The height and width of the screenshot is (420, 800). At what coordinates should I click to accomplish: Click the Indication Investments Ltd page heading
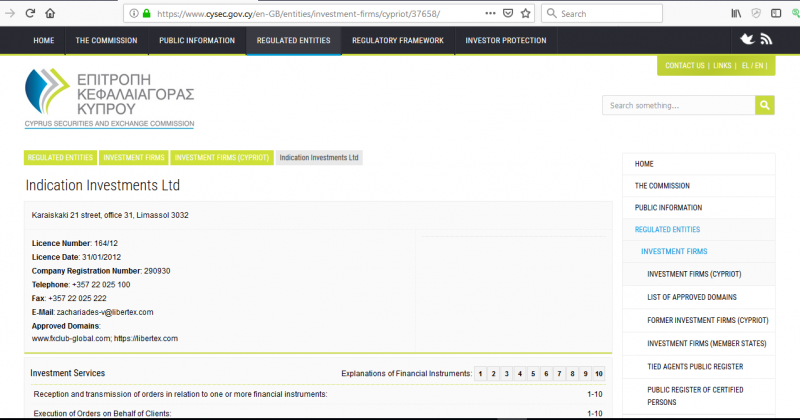103,185
